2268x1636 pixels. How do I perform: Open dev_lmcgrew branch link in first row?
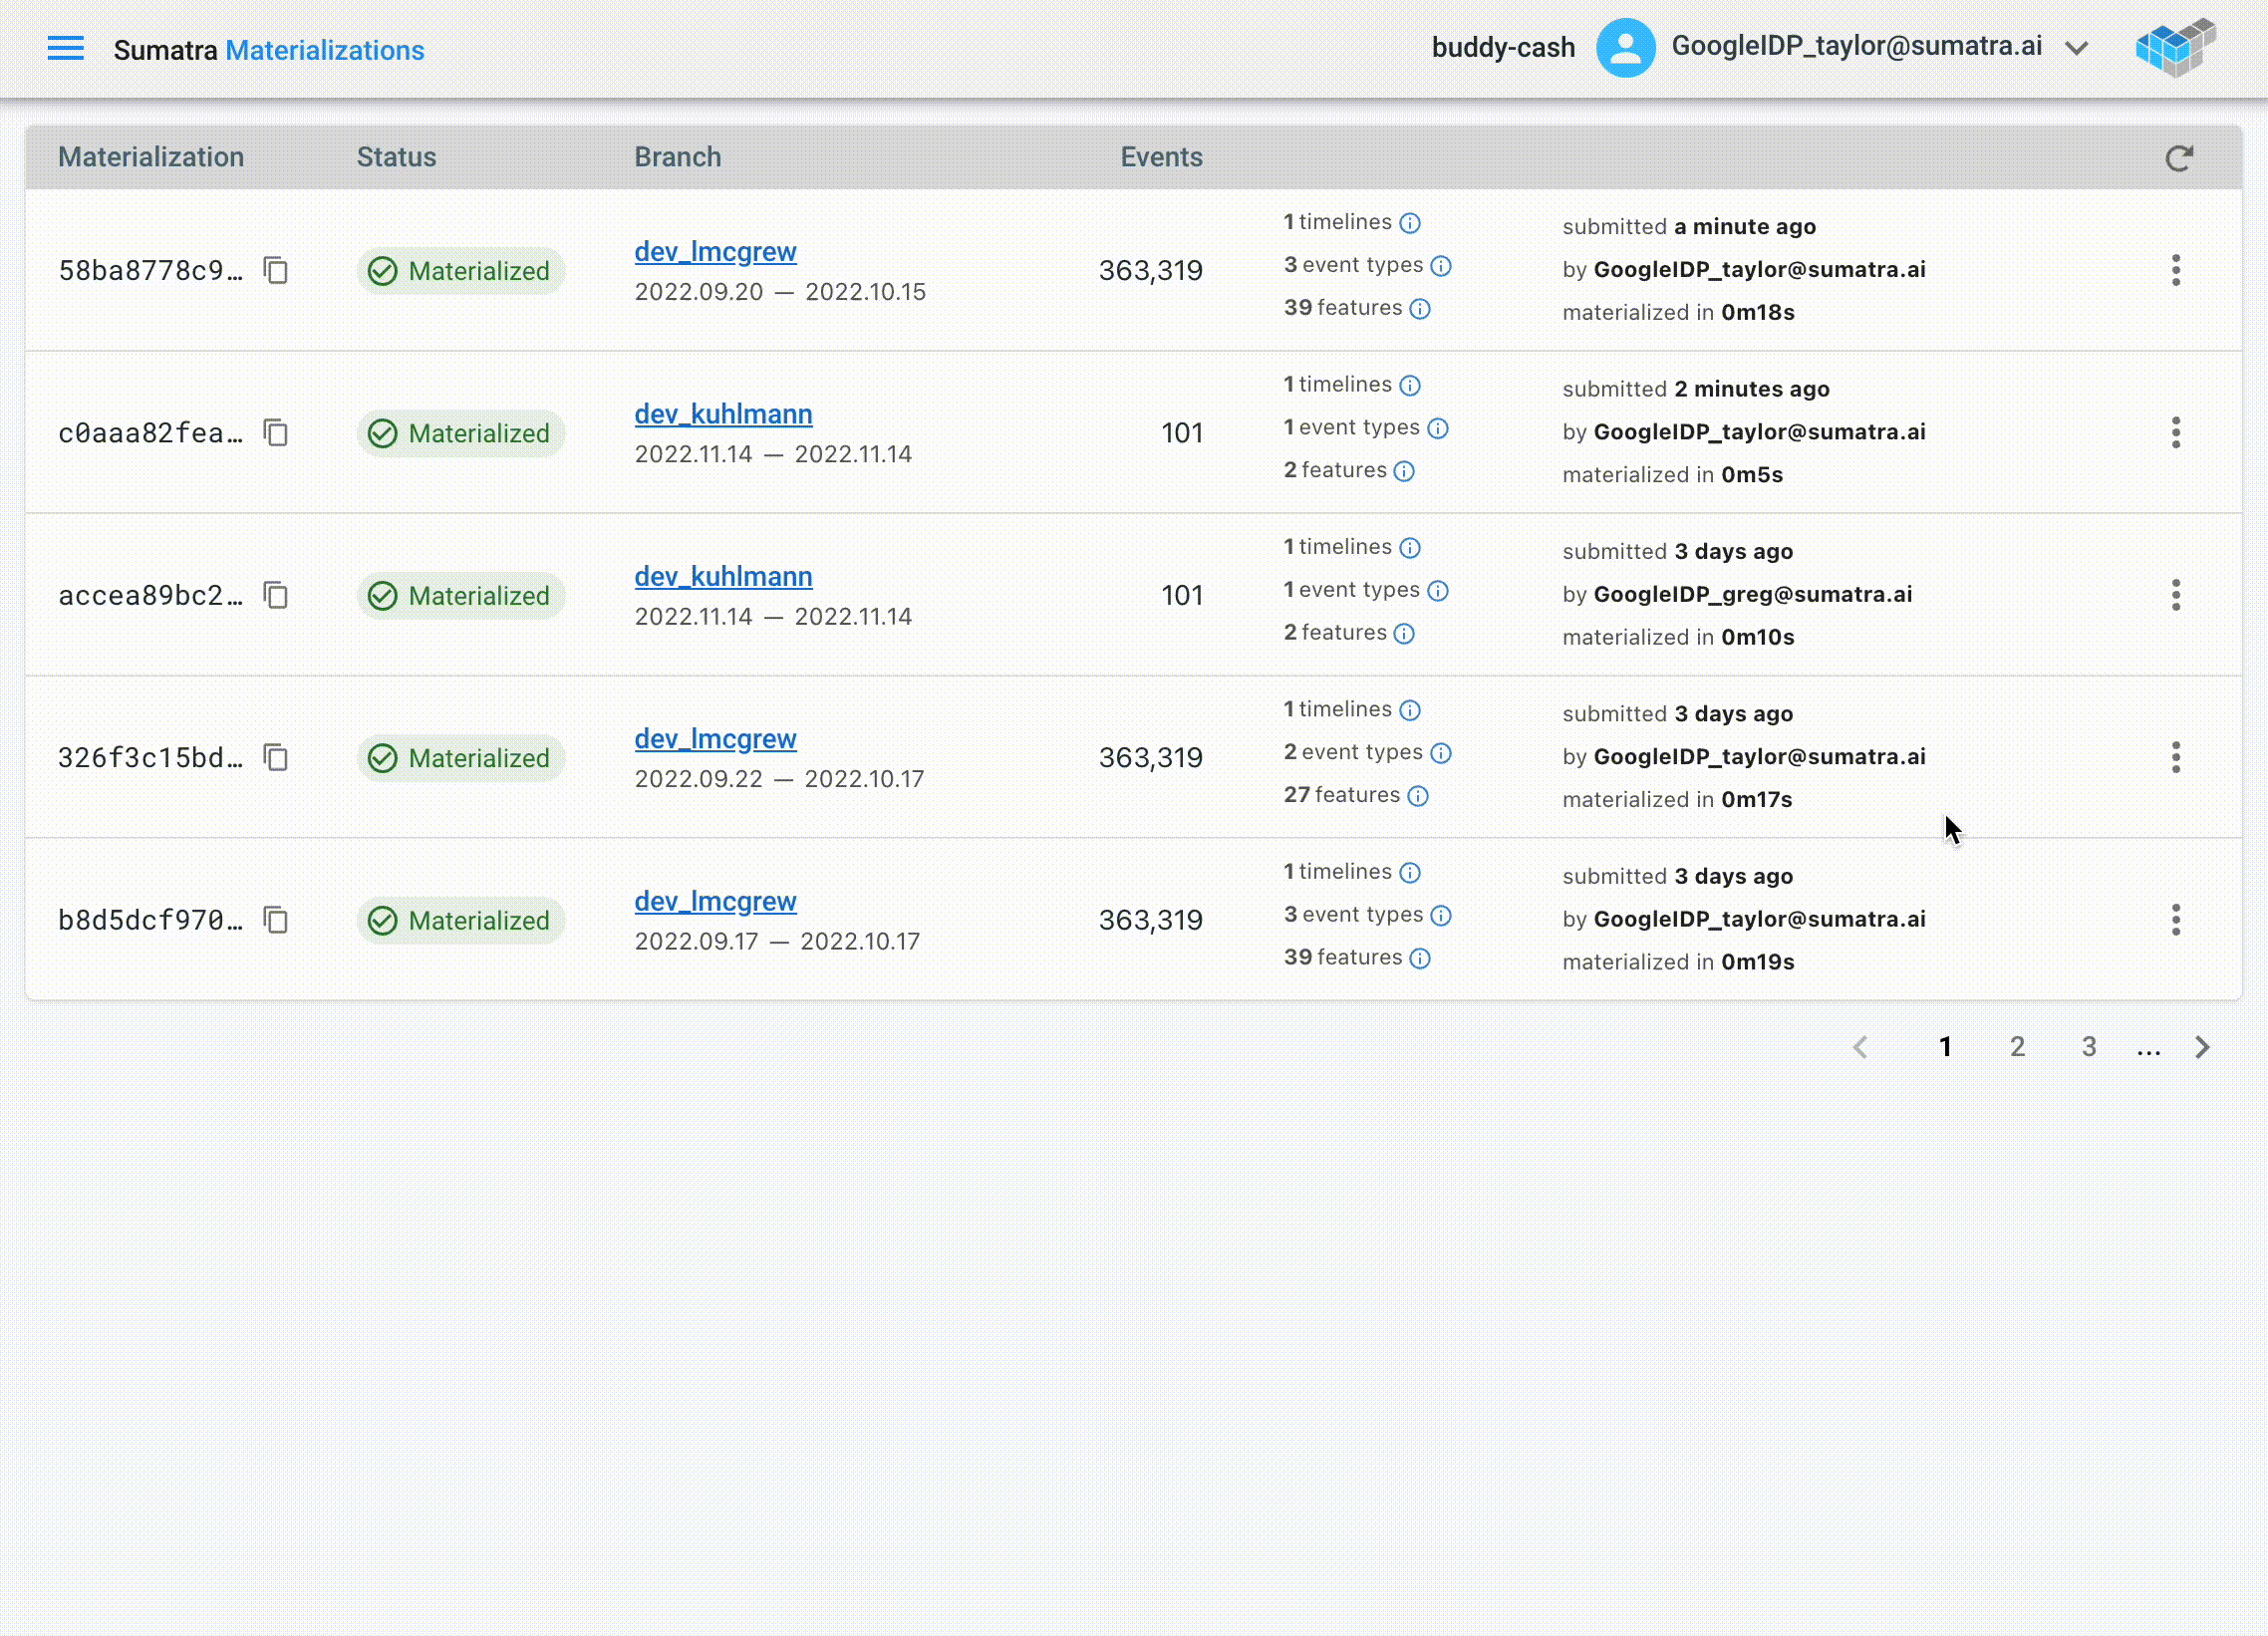coord(715,252)
